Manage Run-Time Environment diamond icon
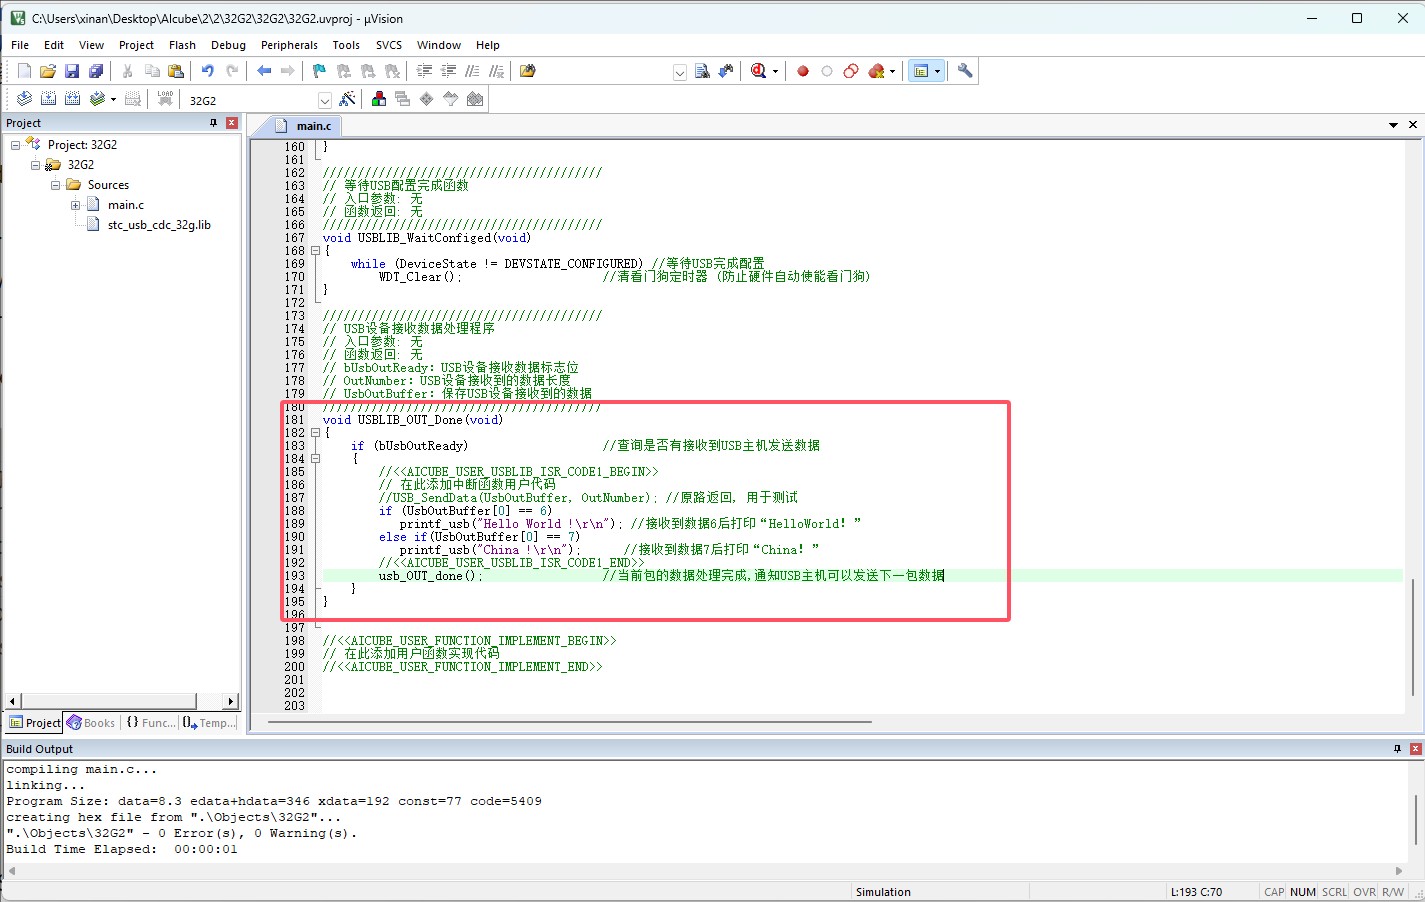The width and height of the screenshot is (1425, 902). pos(426,99)
